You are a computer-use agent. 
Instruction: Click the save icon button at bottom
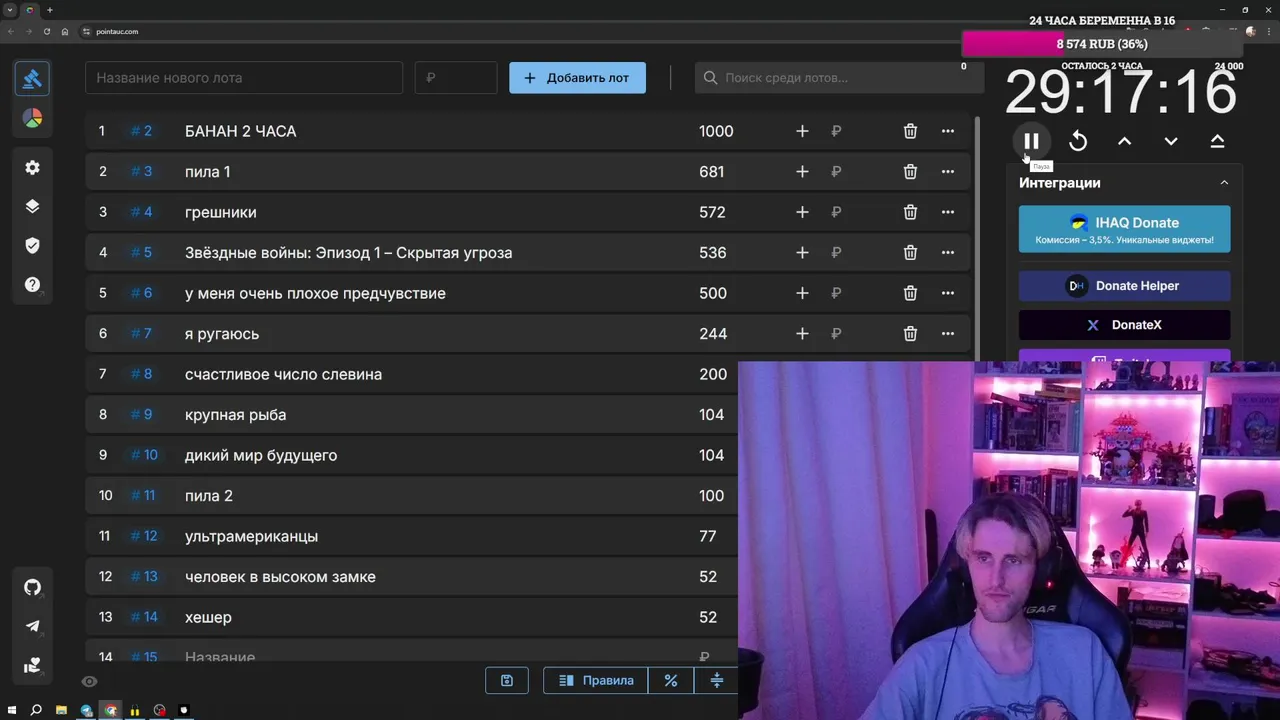coord(507,680)
